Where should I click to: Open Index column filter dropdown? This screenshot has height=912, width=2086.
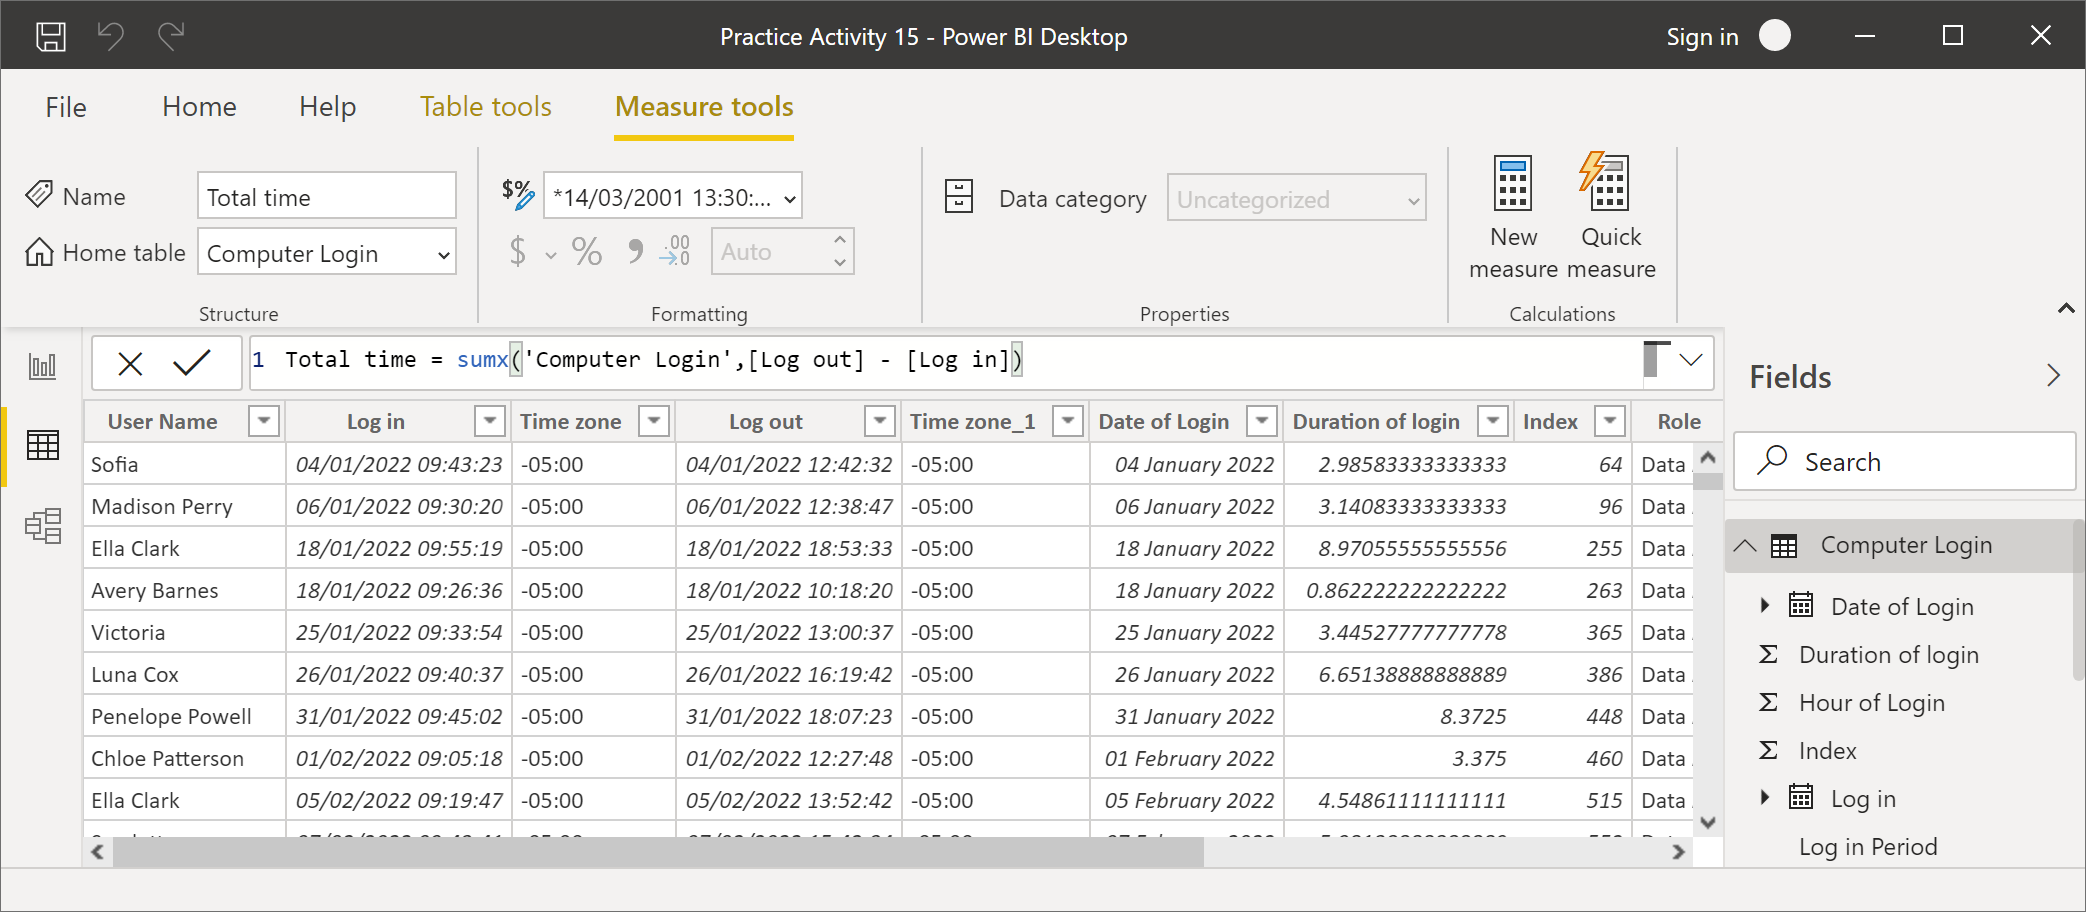click(x=1610, y=421)
